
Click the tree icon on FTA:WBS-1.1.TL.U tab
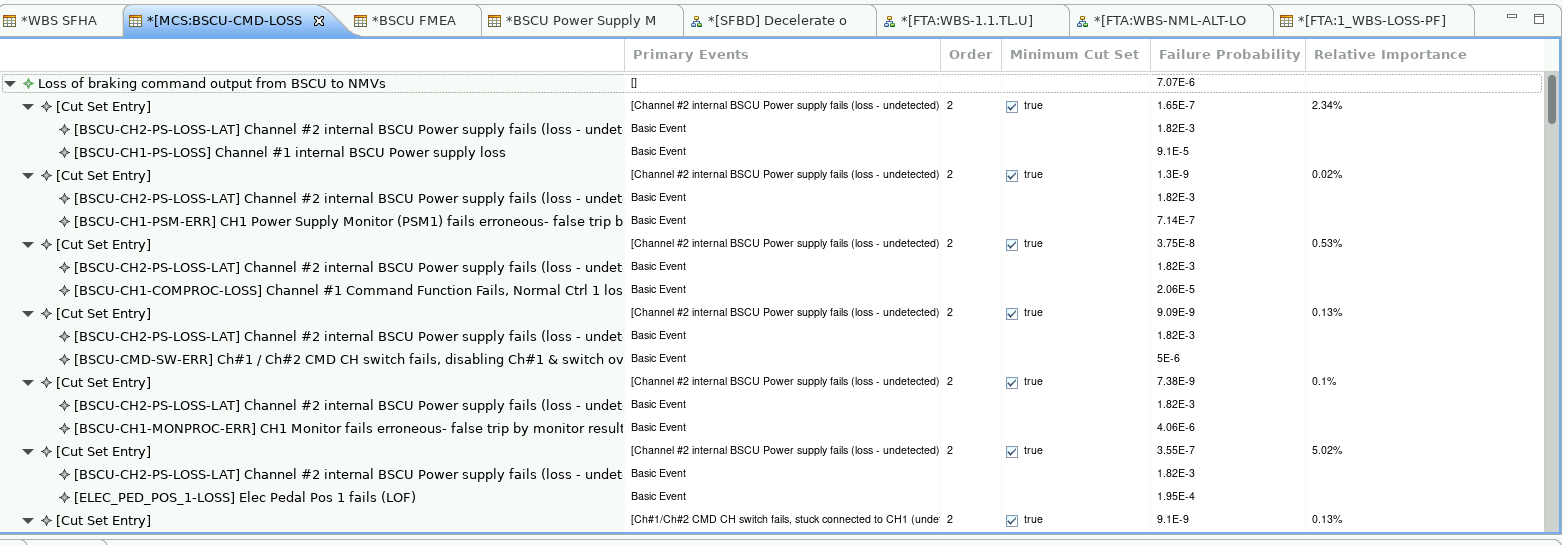coord(890,21)
